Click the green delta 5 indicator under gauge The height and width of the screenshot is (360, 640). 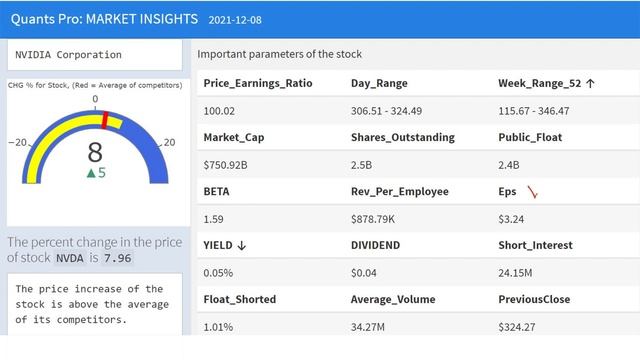click(x=96, y=173)
